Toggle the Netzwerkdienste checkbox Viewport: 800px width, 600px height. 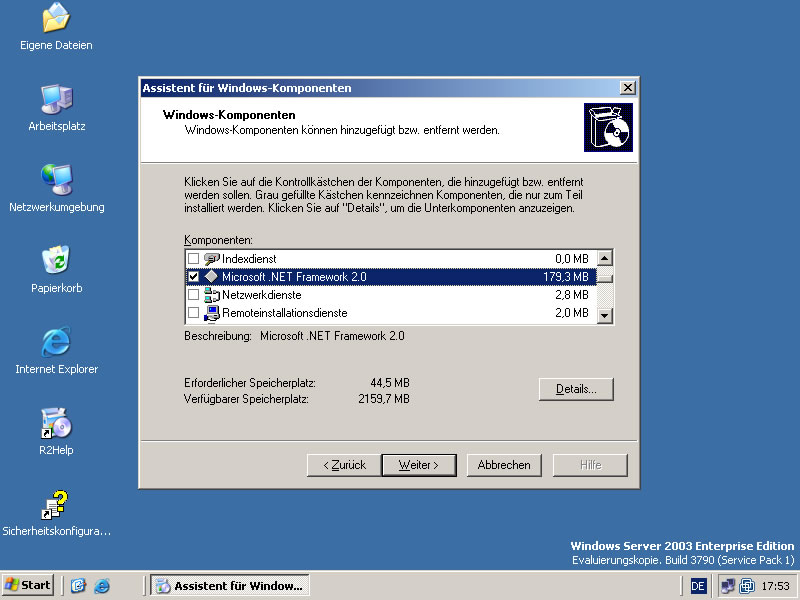[194, 295]
